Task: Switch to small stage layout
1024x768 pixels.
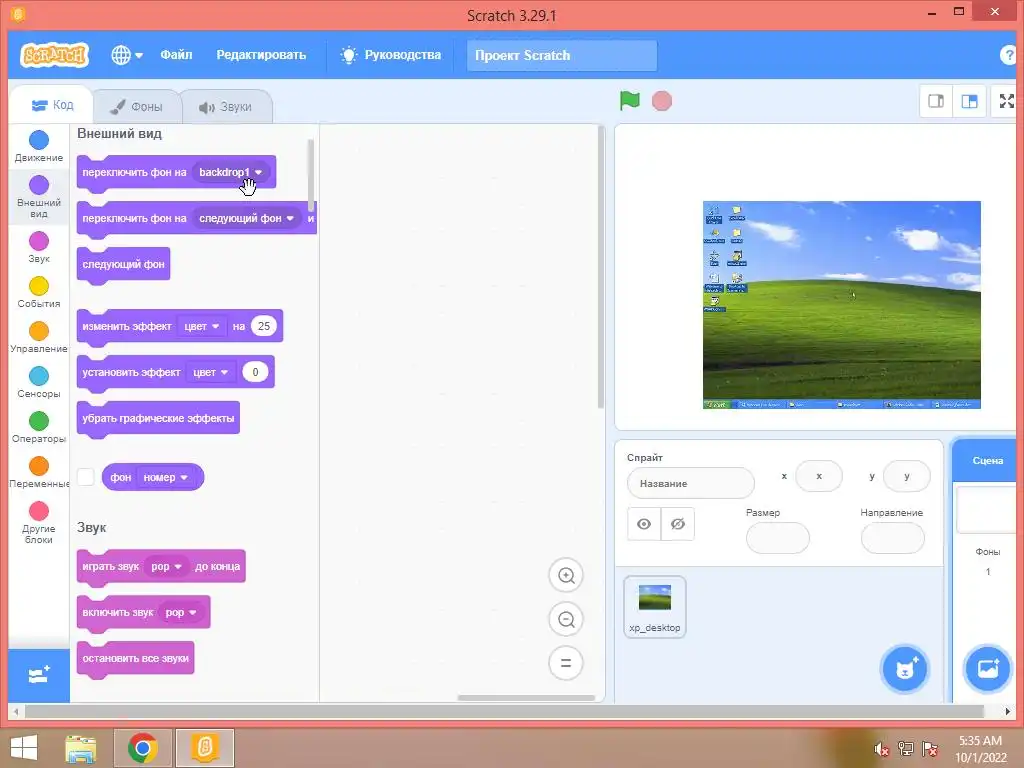Action: point(936,101)
